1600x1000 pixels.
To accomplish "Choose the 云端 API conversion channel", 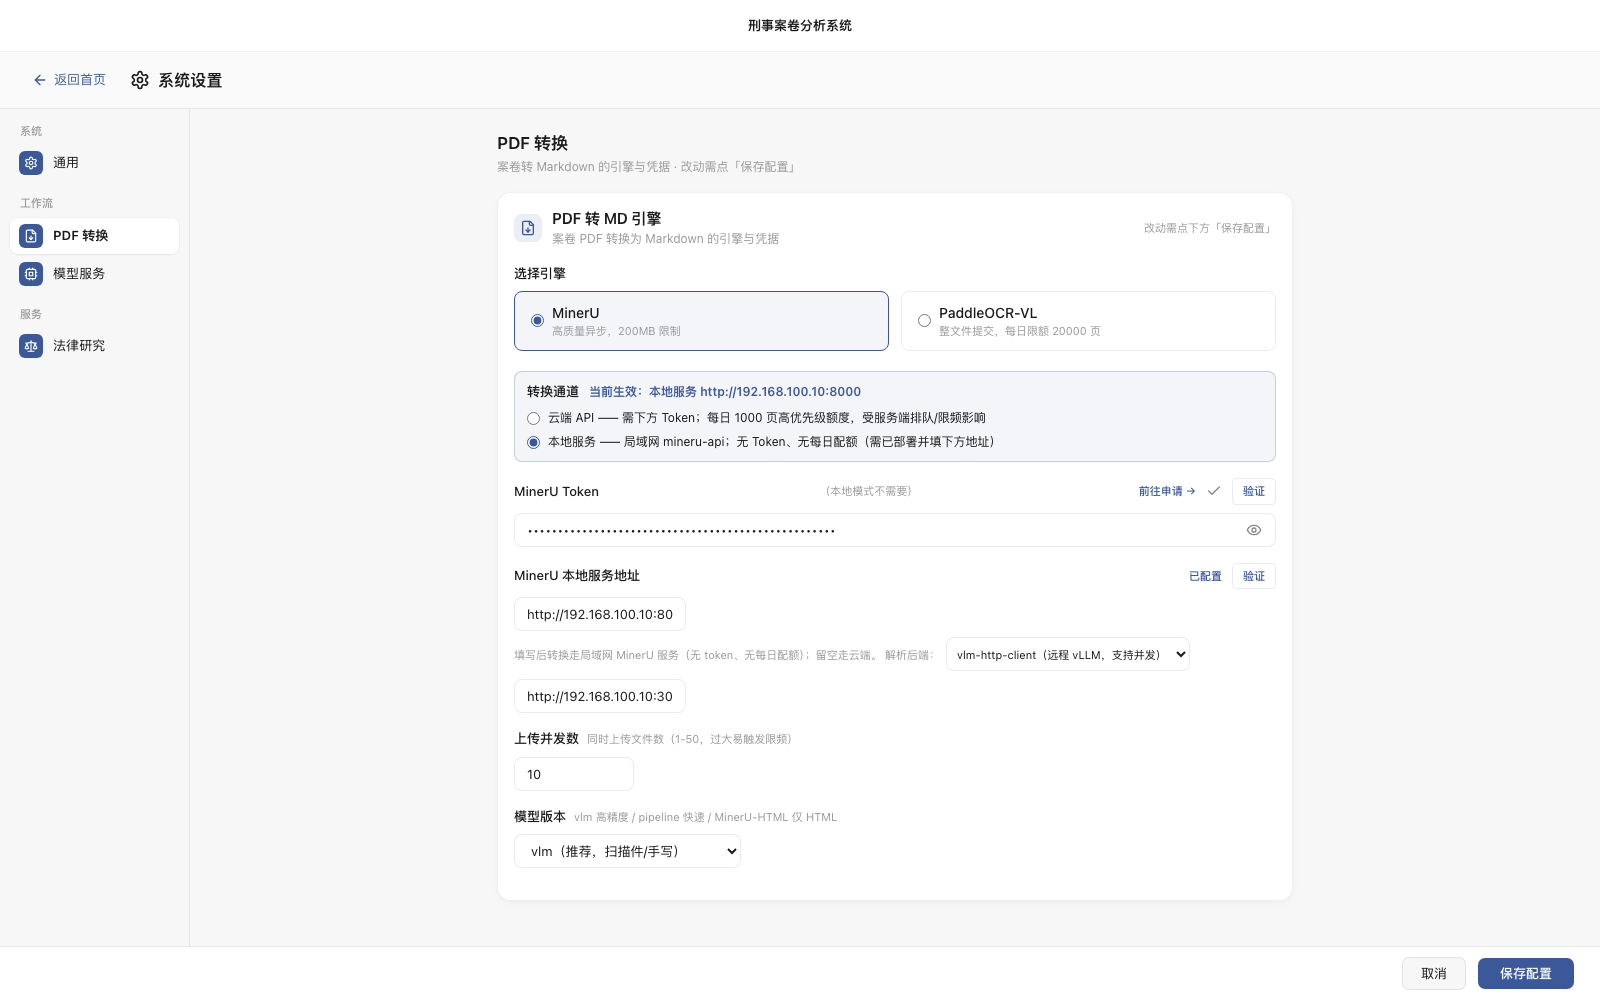I will point(533,418).
